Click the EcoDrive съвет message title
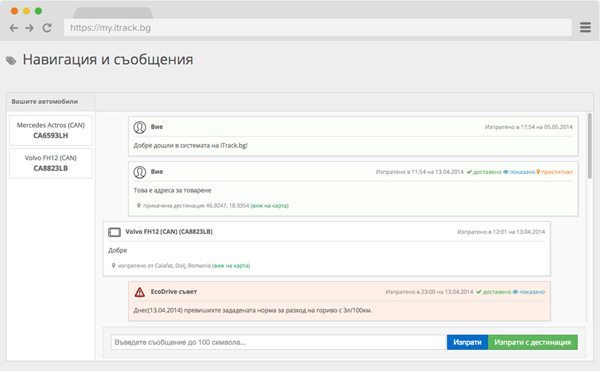 (174, 292)
